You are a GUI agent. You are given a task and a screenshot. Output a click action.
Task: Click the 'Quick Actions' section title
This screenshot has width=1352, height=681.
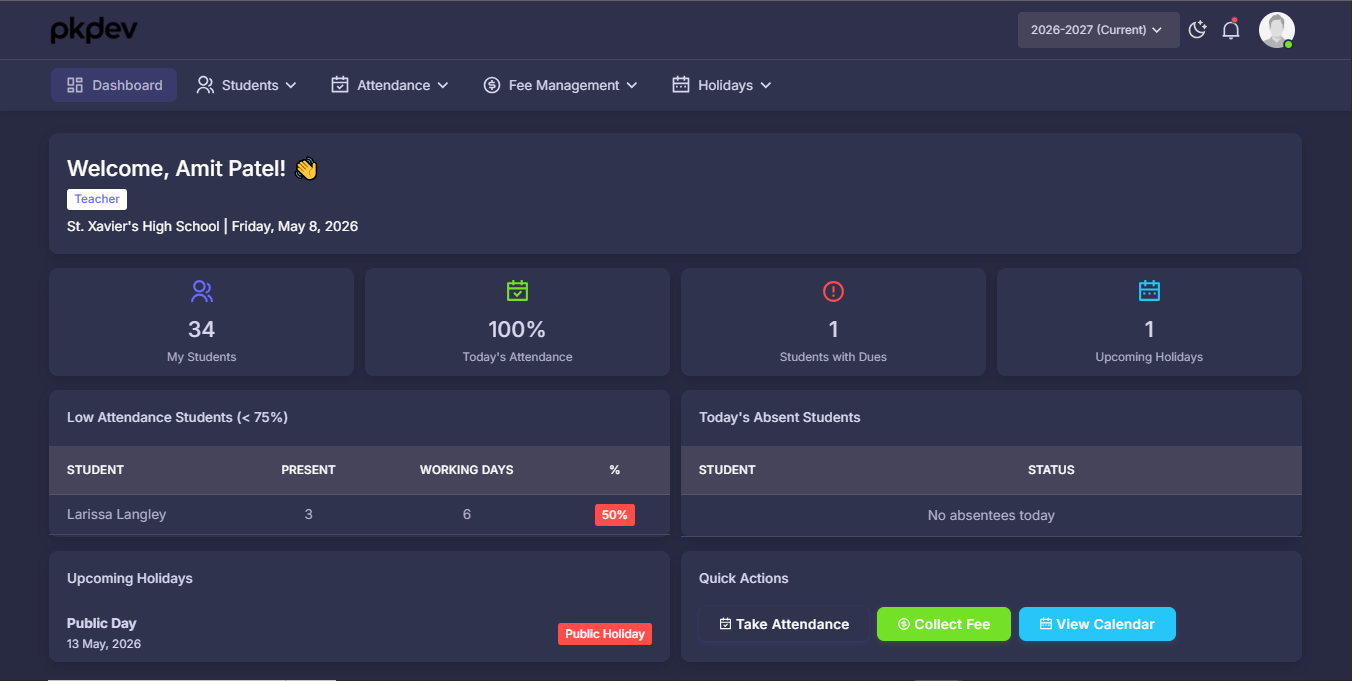[744, 578]
